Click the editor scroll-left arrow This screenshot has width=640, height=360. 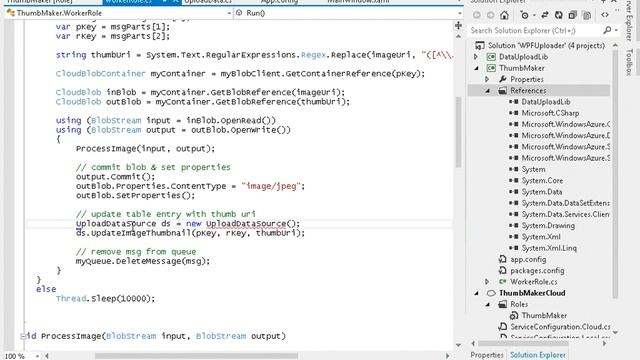(x=47, y=356)
